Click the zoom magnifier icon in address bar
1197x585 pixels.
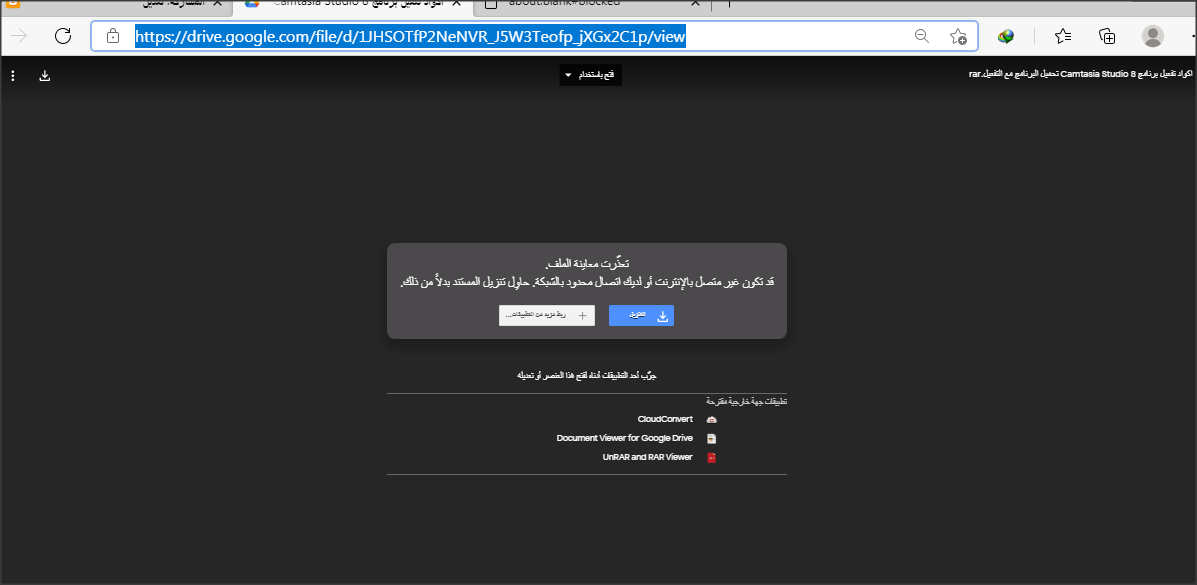point(921,36)
